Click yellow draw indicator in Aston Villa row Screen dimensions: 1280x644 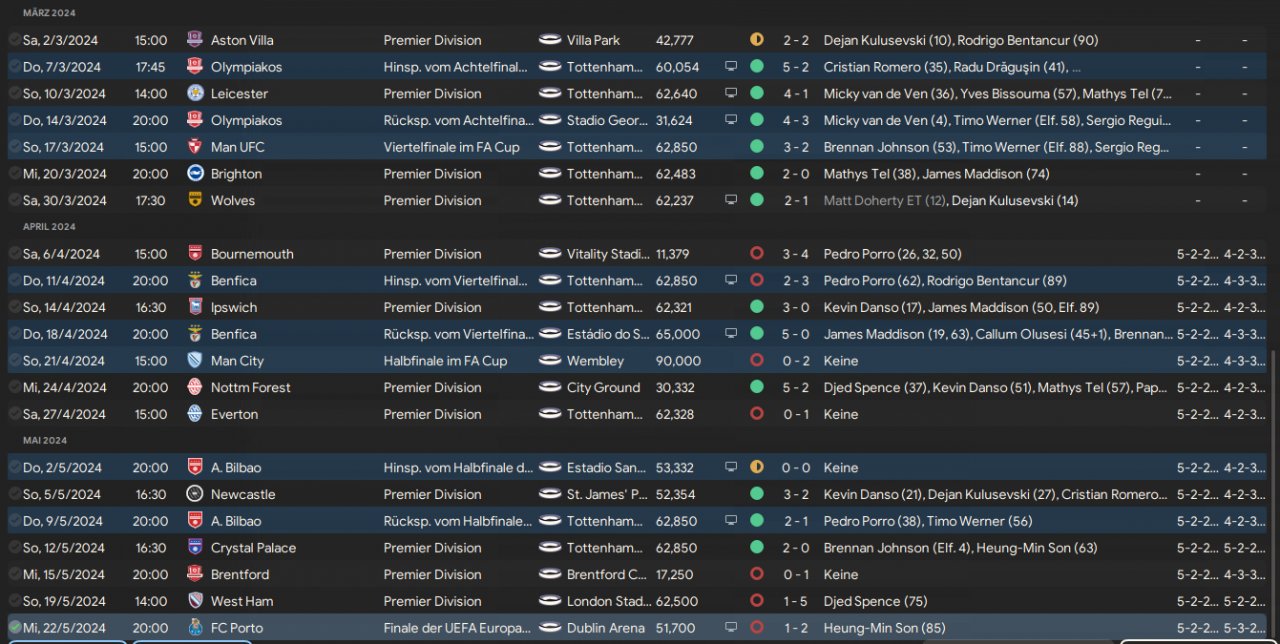click(x=756, y=40)
